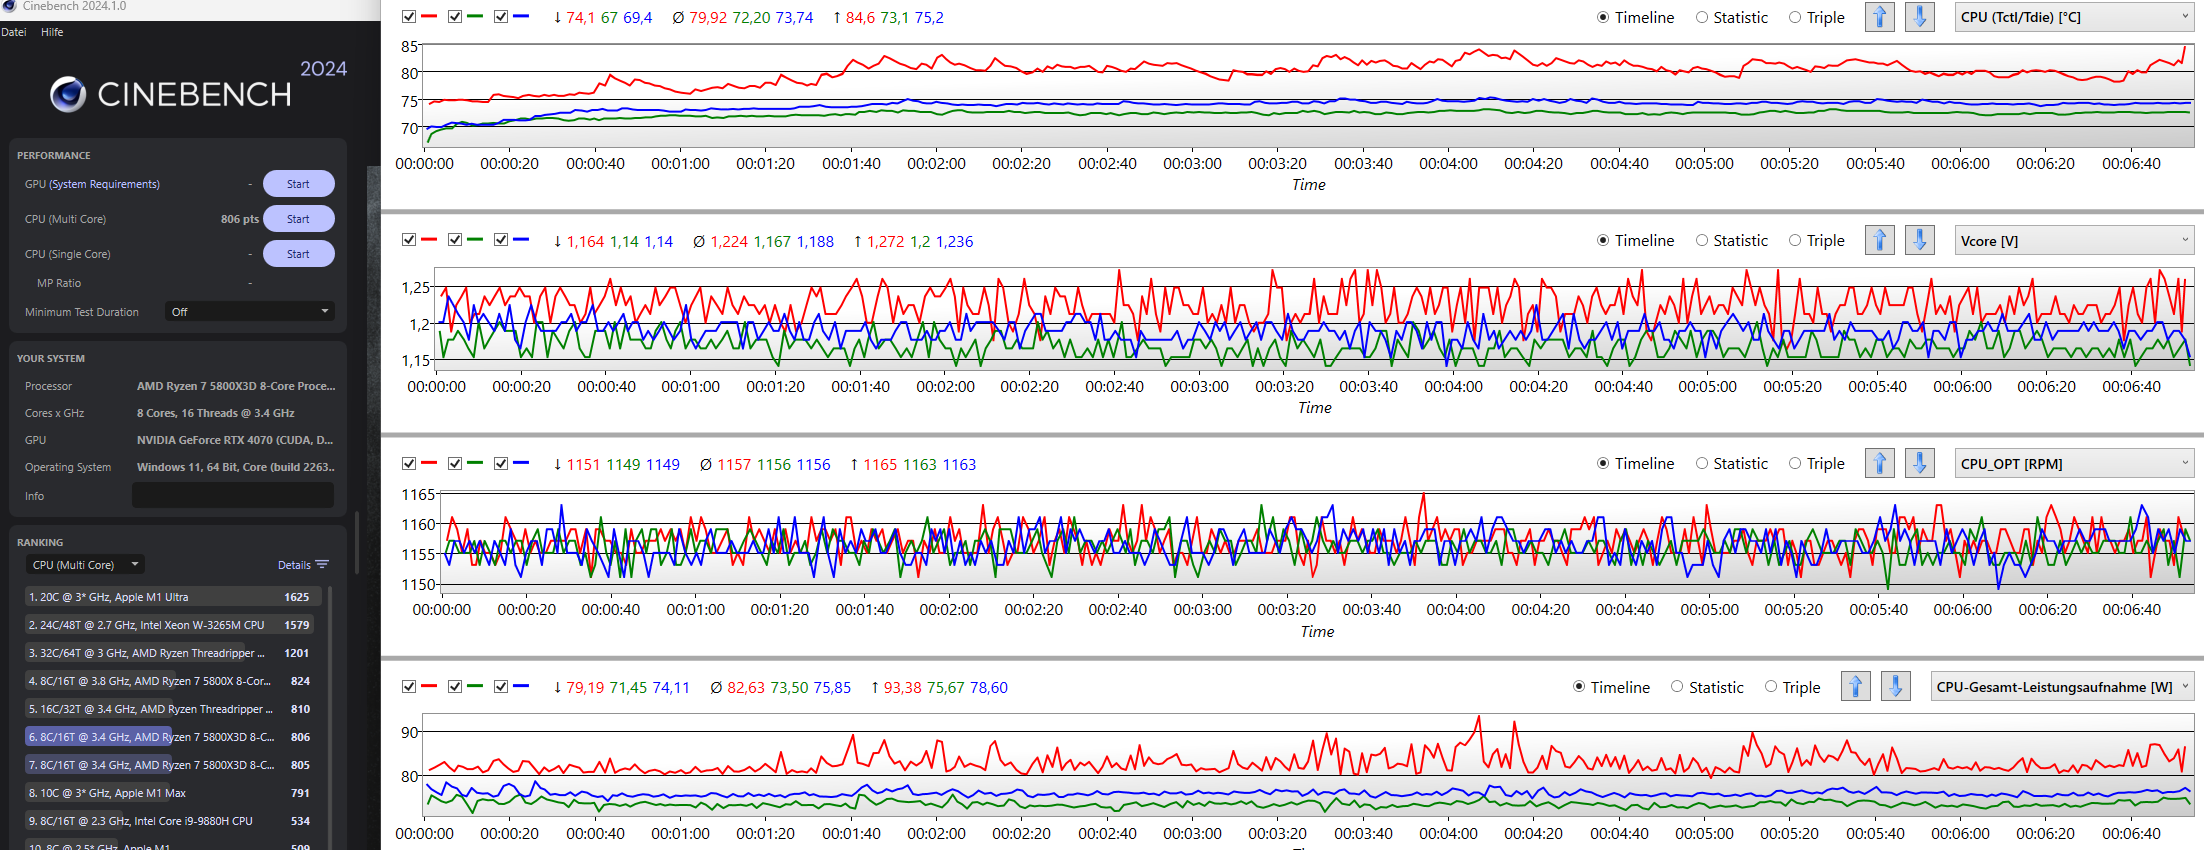The width and height of the screenshot is (2204, 850).
Task: Click the Cinebench title bar app icon
Action: [x=9, y=6]
